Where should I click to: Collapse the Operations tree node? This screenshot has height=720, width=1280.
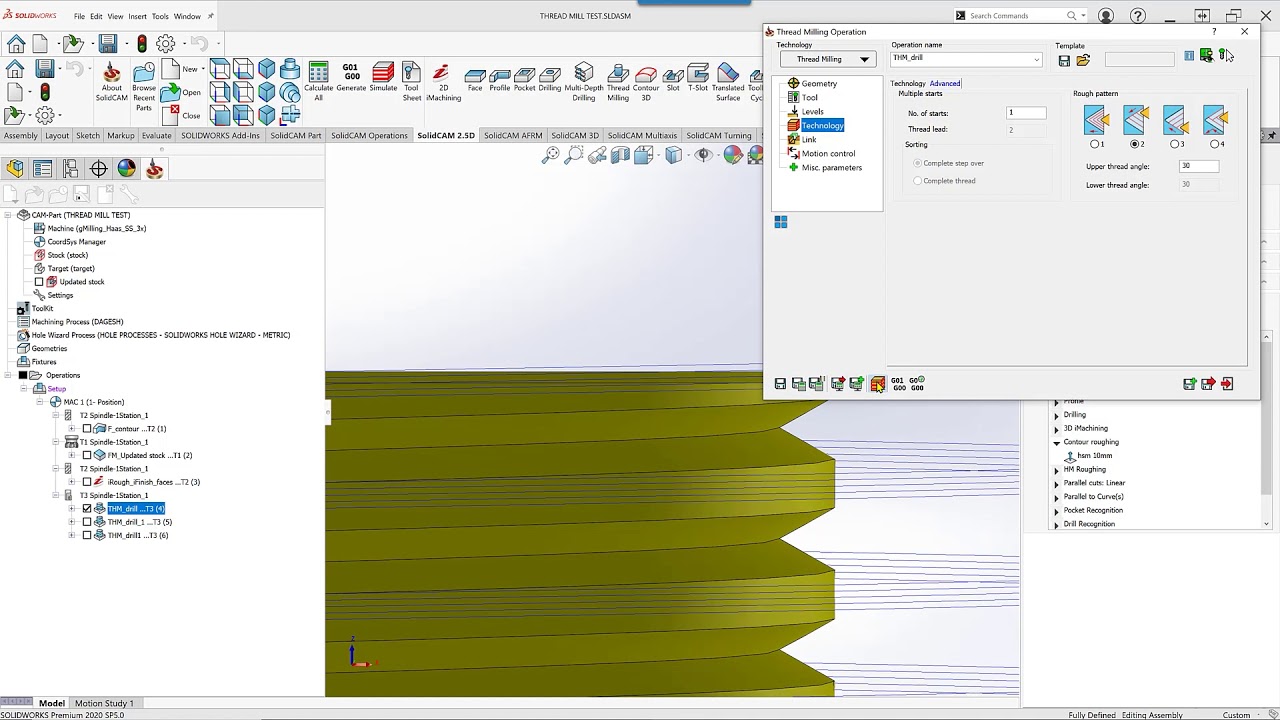(x=9, y=375)
